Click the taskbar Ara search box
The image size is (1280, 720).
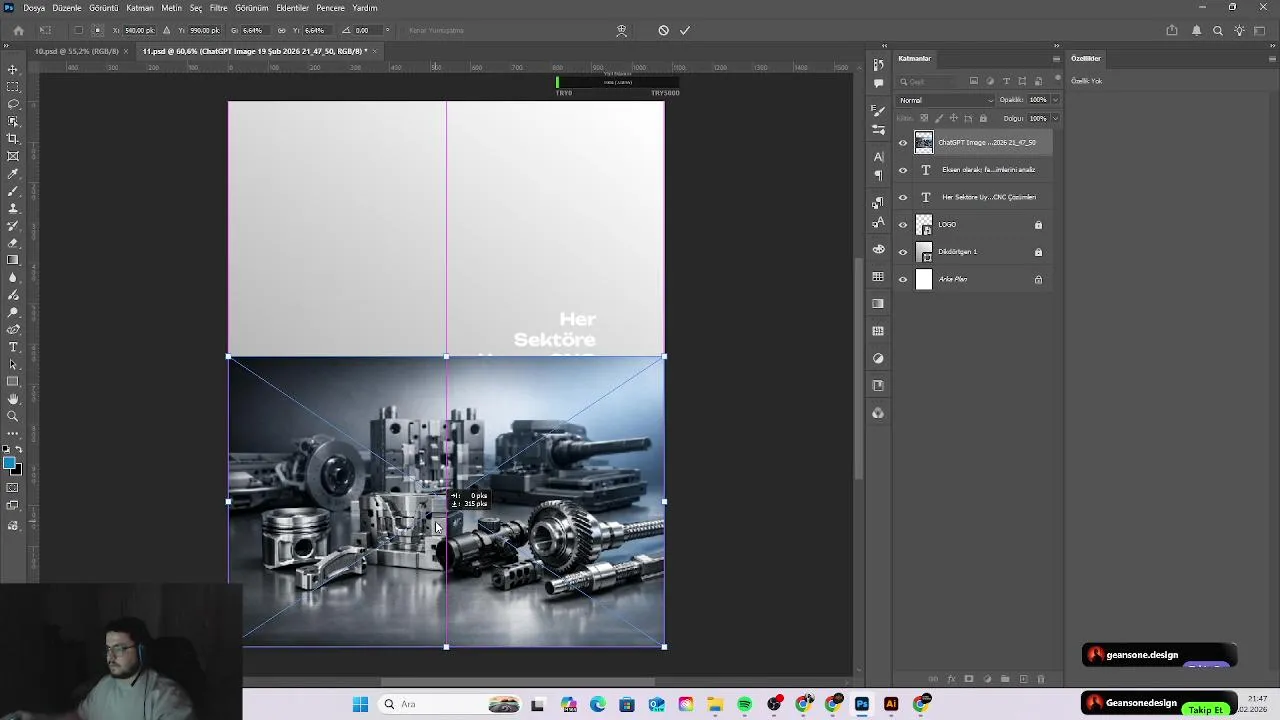[450, 704]
